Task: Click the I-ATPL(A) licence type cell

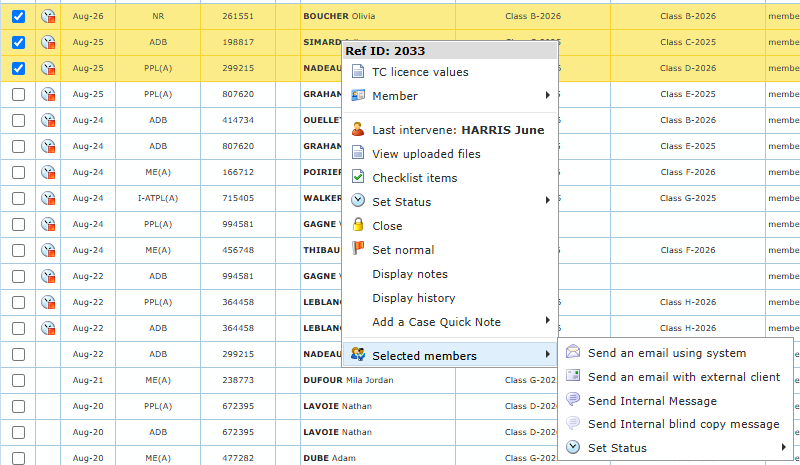Action: click(x=158, y=198)
